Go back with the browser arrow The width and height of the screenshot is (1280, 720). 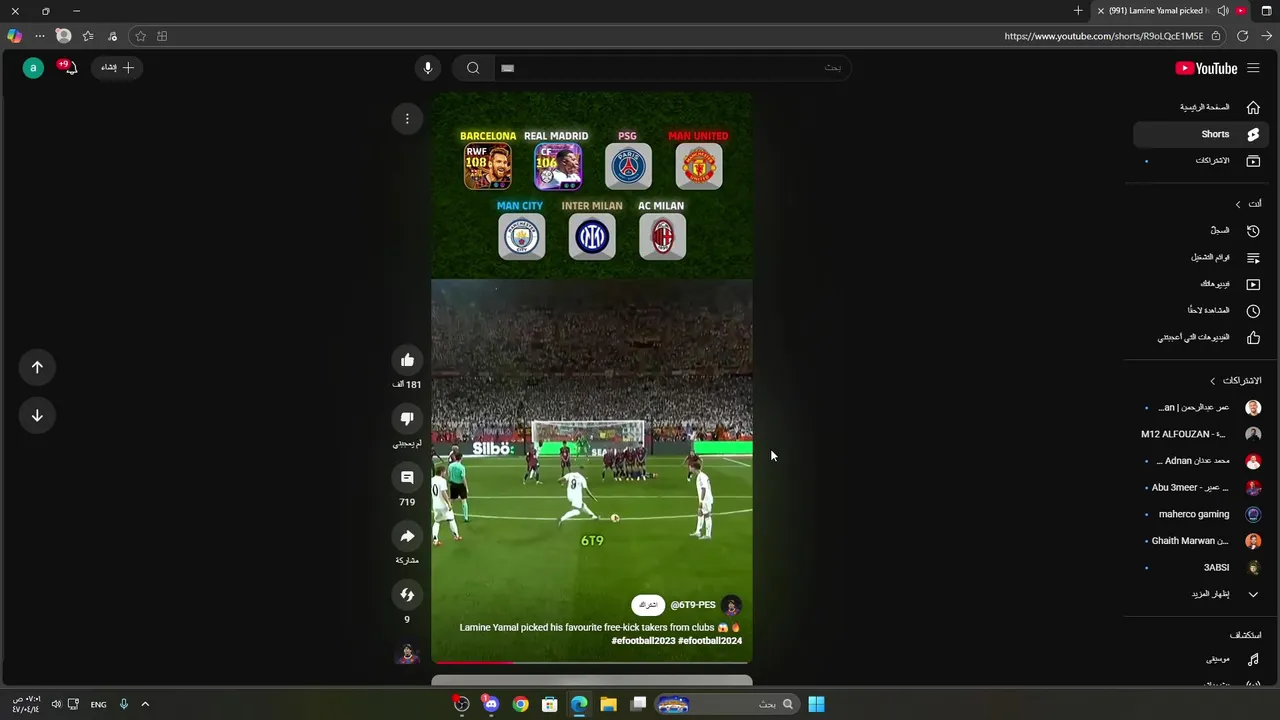(1266, 36)
